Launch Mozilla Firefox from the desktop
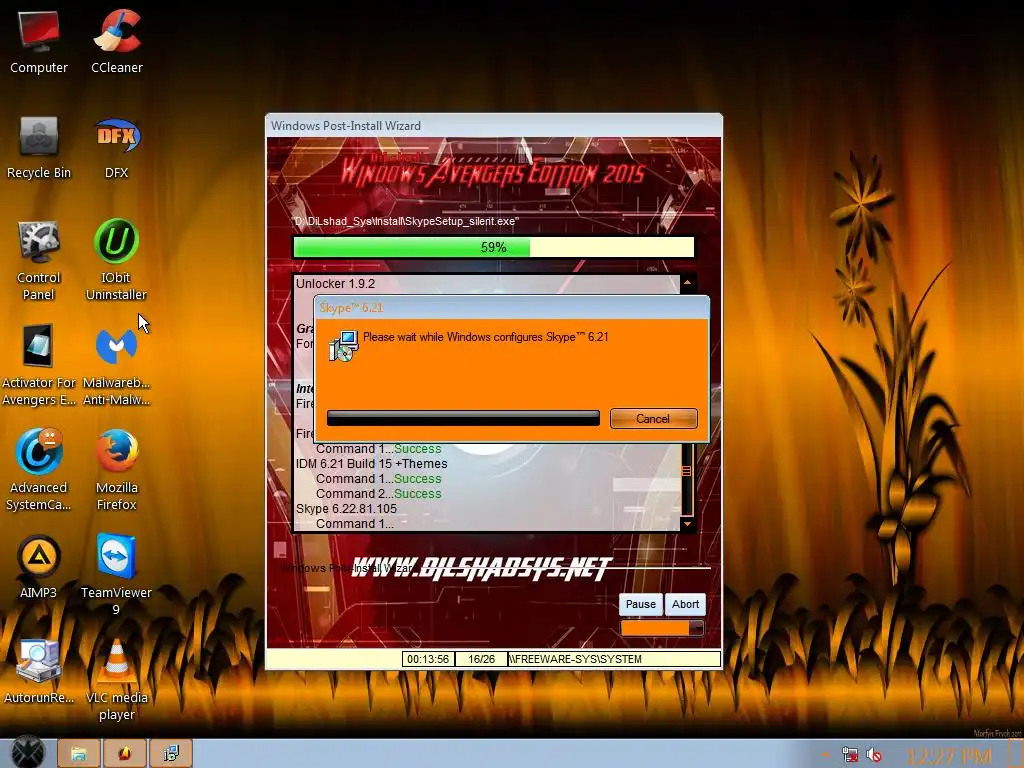The height and width of the screenshot is (768, 1024). (117, 470)
